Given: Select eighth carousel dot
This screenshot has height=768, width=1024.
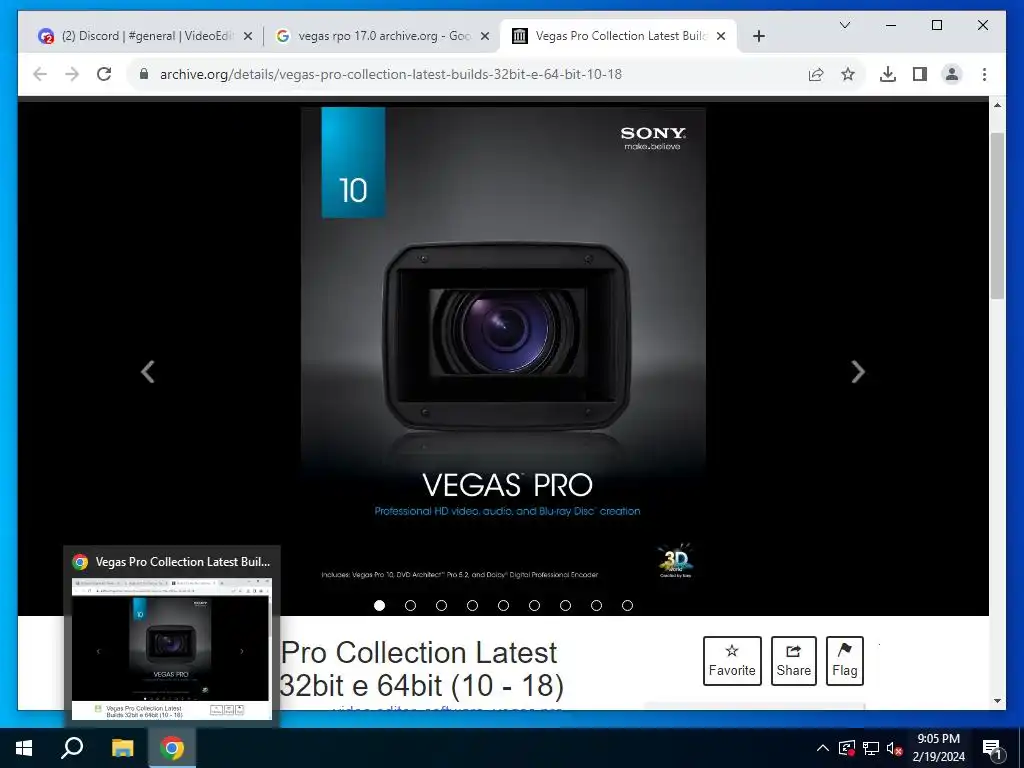Looking at the screenshot, I should 596,605.
